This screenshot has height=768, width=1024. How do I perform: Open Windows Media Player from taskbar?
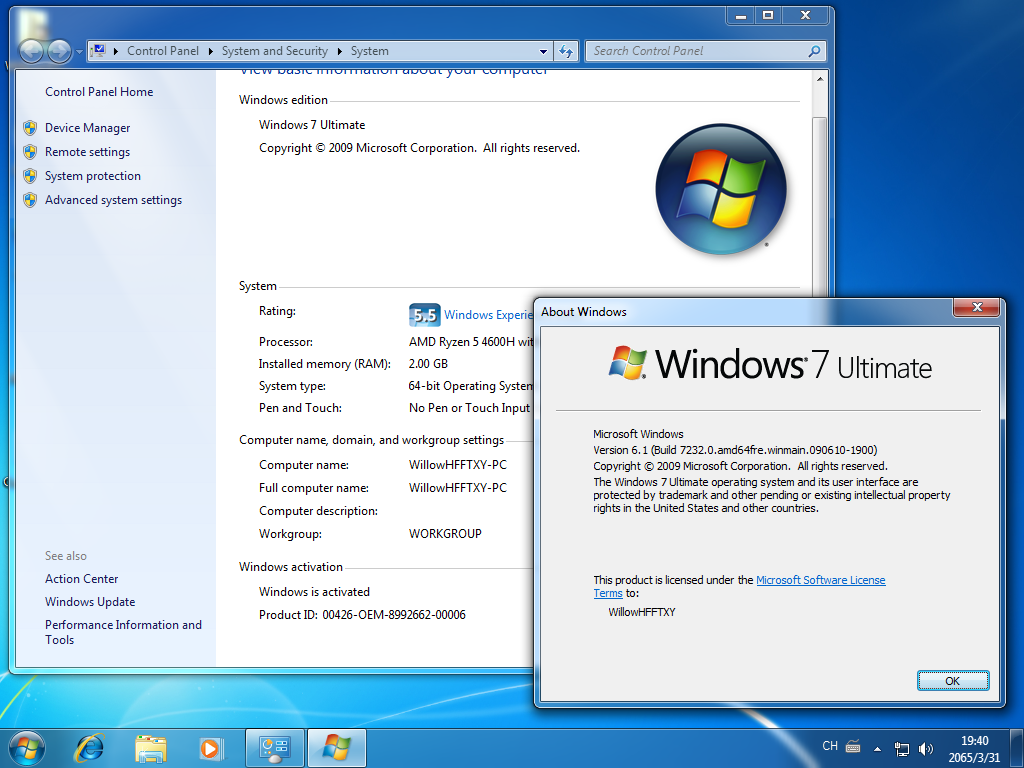[x=211, y=748]
